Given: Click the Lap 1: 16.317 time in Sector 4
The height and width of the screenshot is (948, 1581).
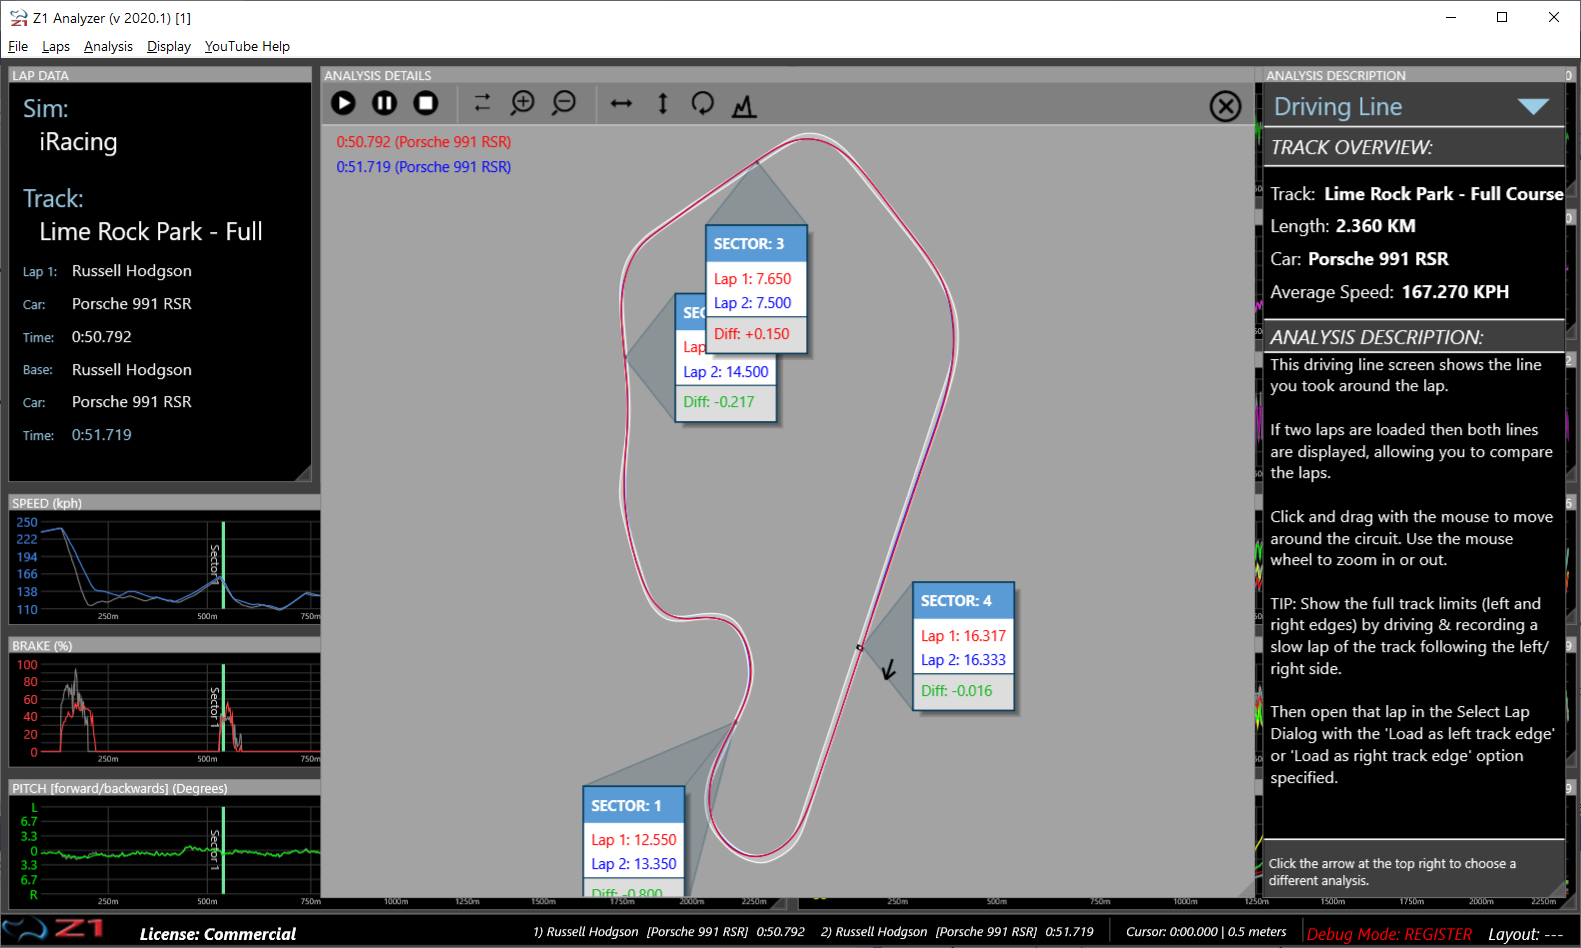Looking at the screenshot, I should click(x=963, y=636).
